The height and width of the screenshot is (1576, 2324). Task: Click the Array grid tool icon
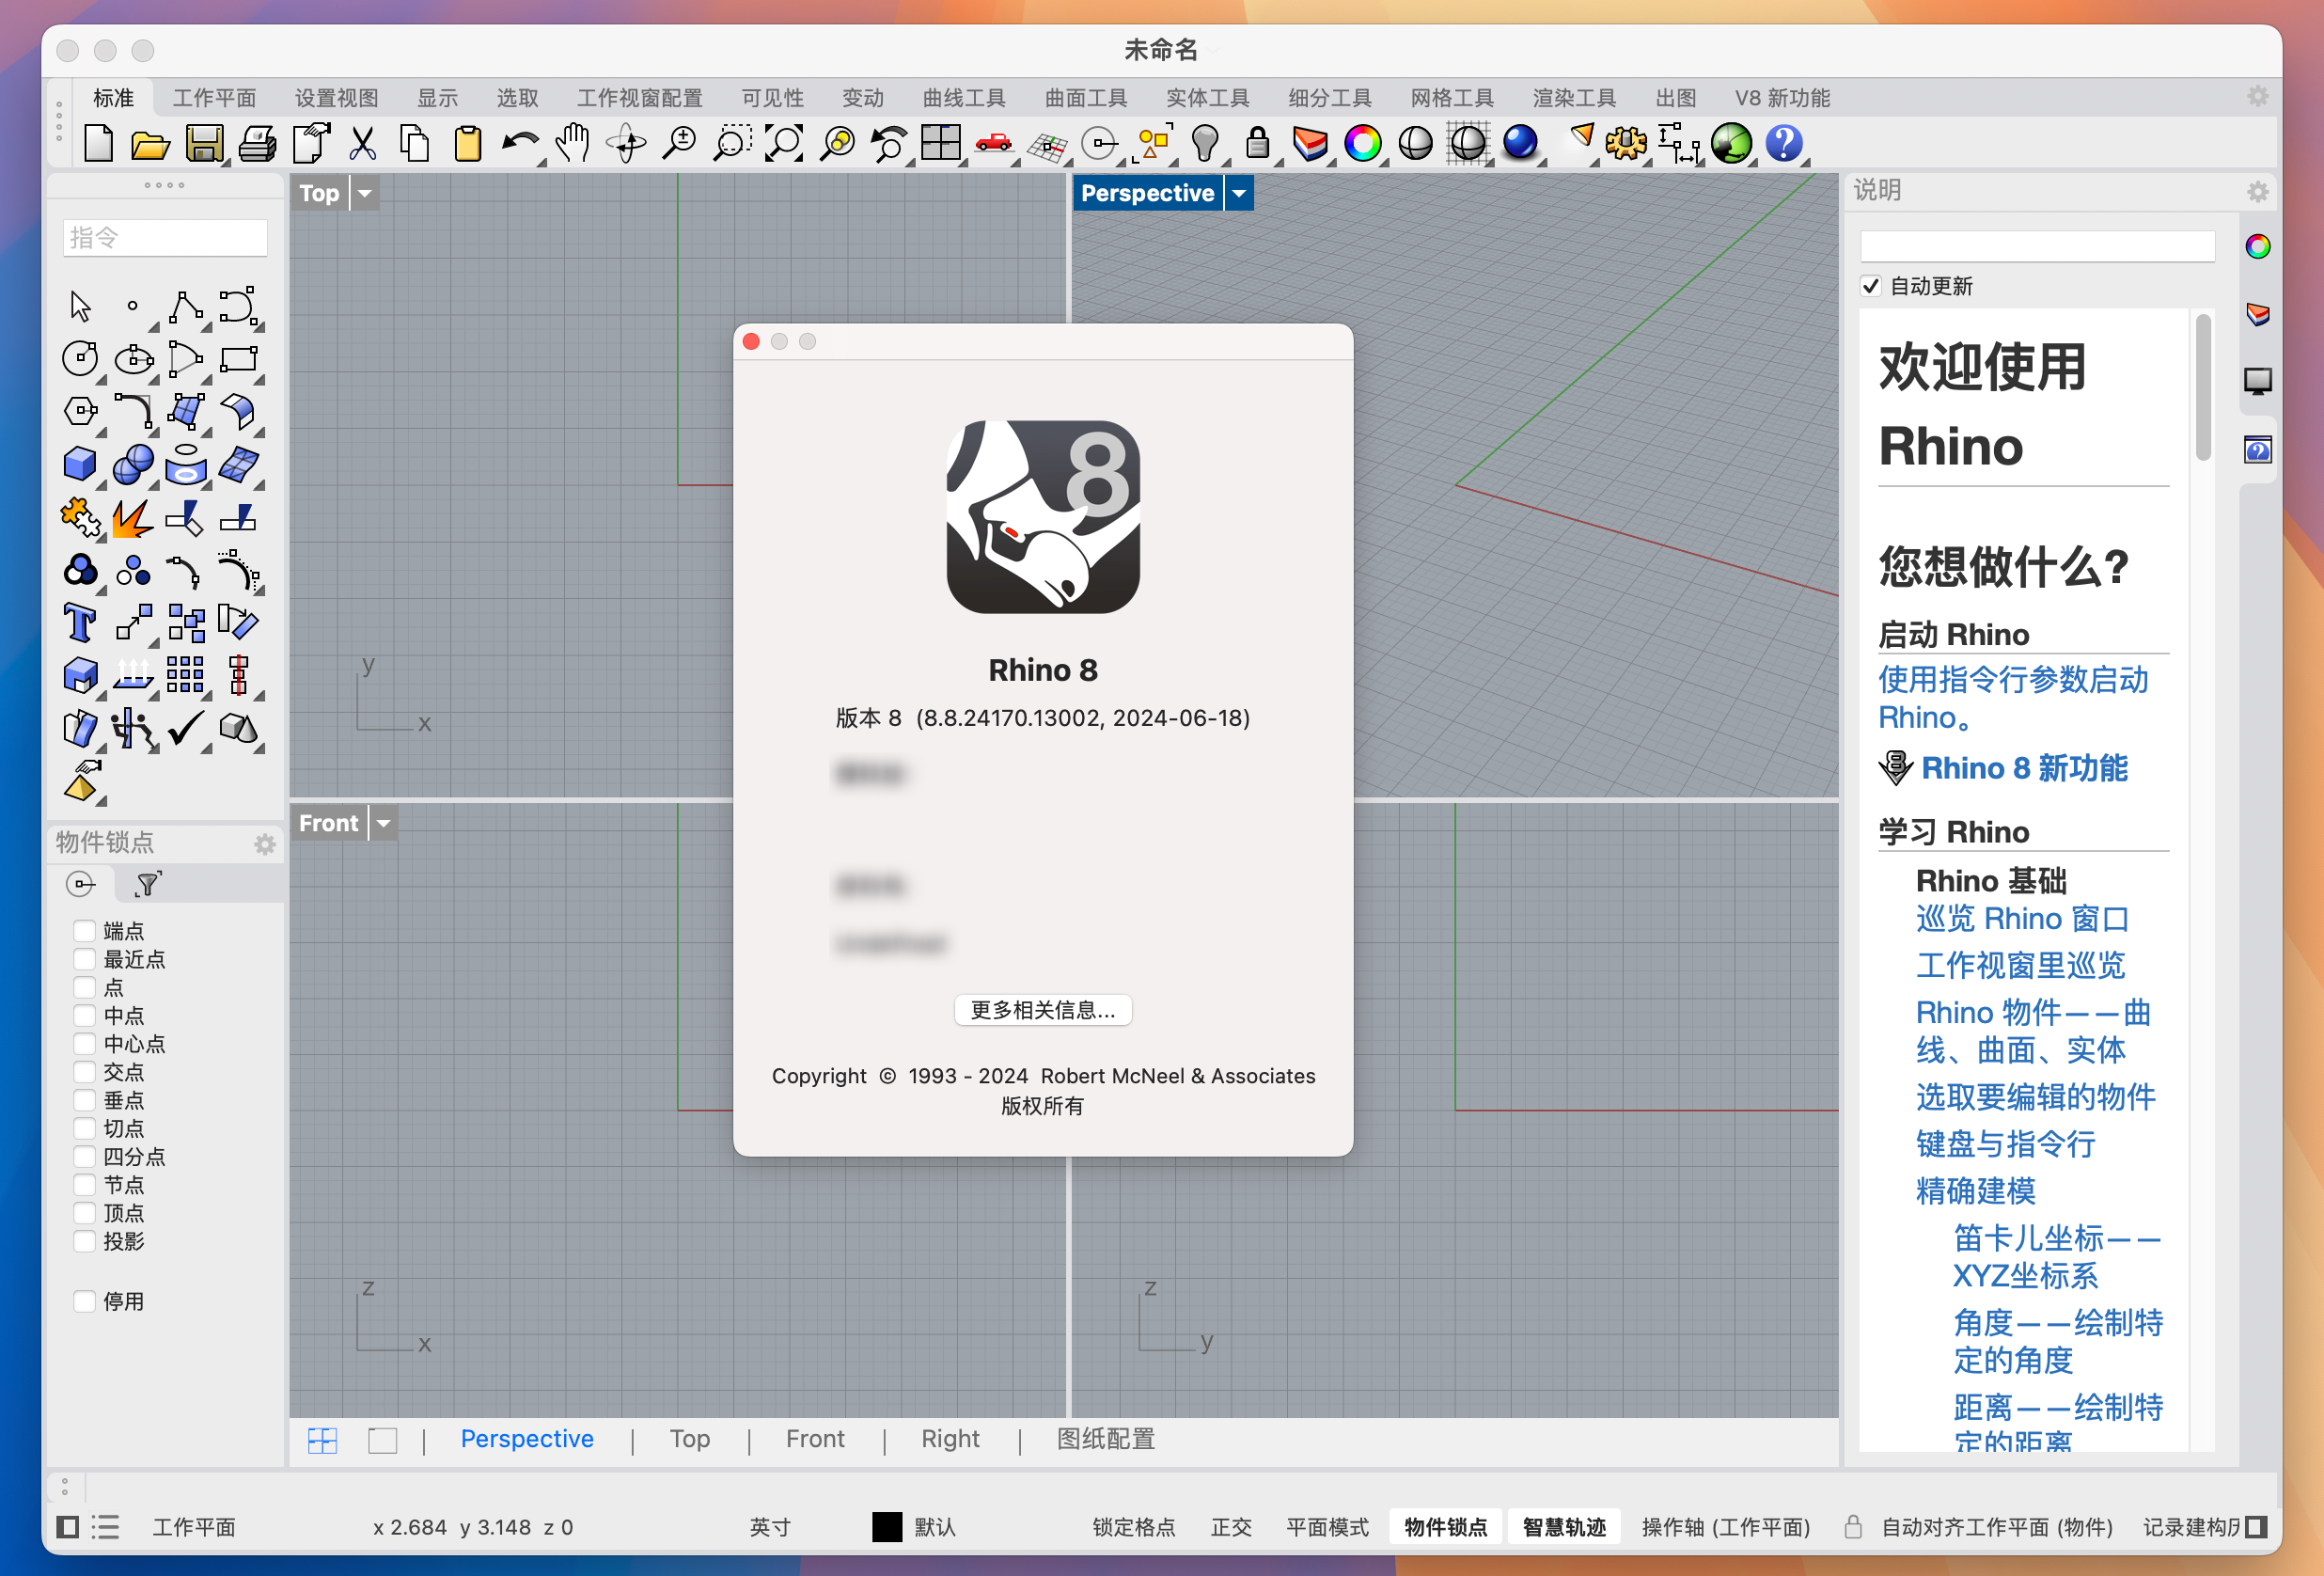(185, 676)
